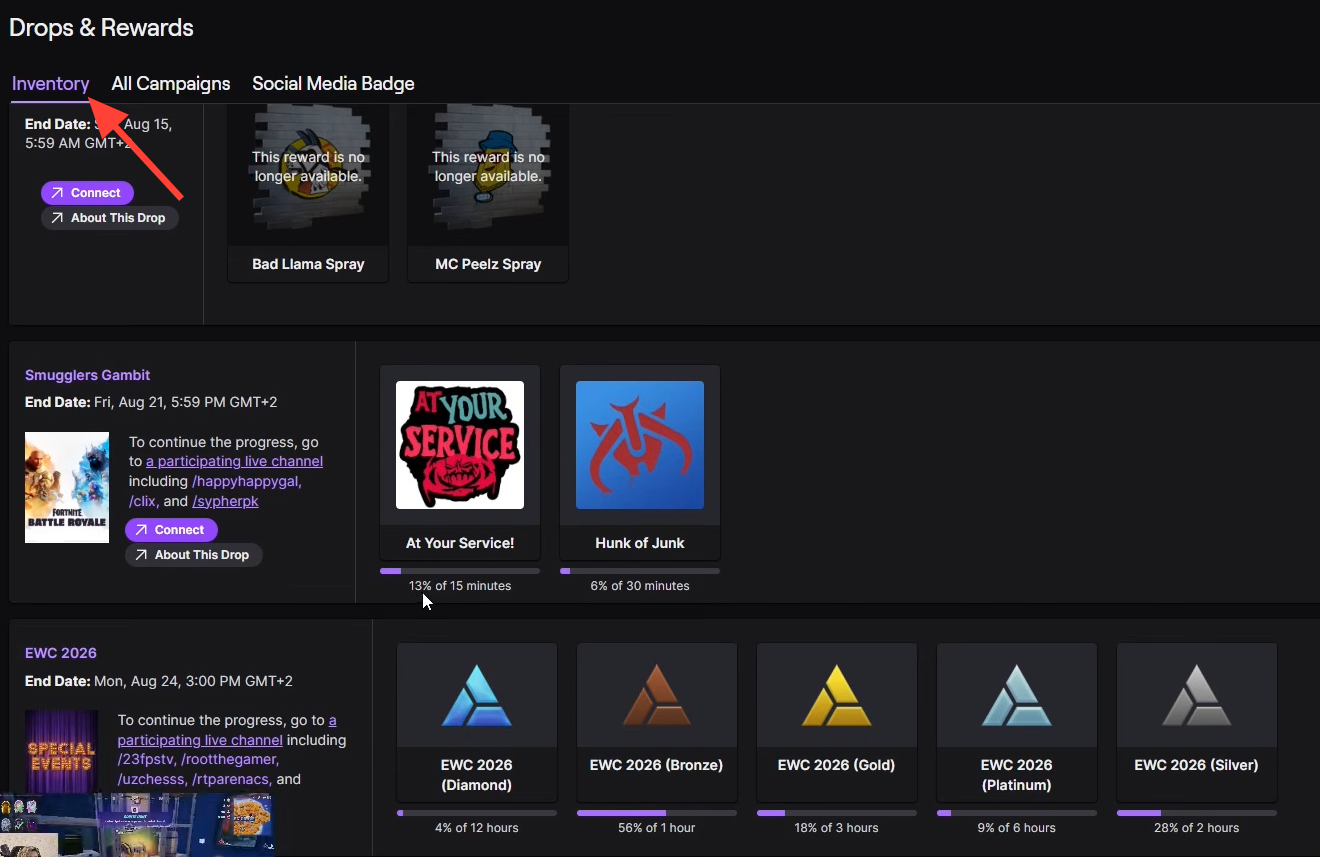Go to the Social Media Badge tab
Image resolution: width=1320 pixels, height=857 pixels.
[x=333, y=84]
